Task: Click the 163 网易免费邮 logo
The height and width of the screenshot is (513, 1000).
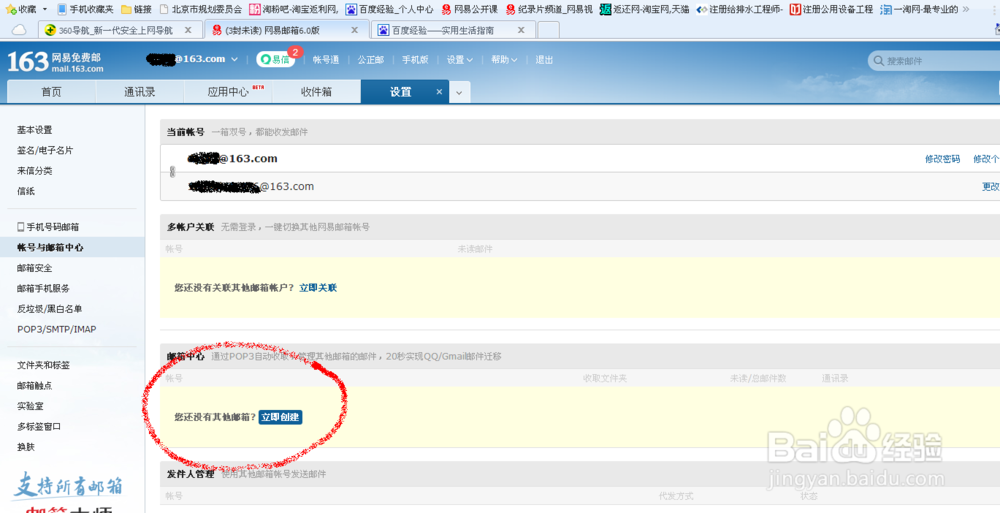Action: pos(55,62)
